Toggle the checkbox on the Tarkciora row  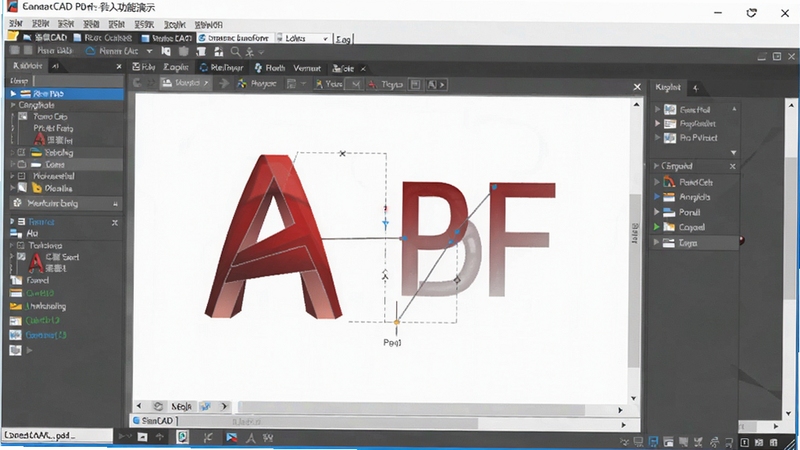[x=21, y=245]
